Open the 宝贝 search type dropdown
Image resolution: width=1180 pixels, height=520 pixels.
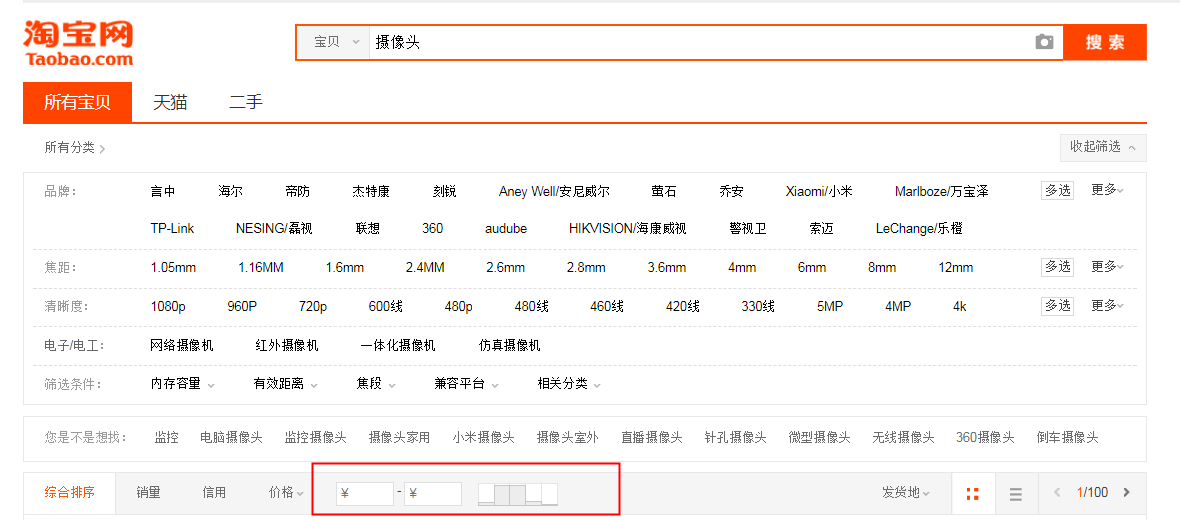click(333, 42)
